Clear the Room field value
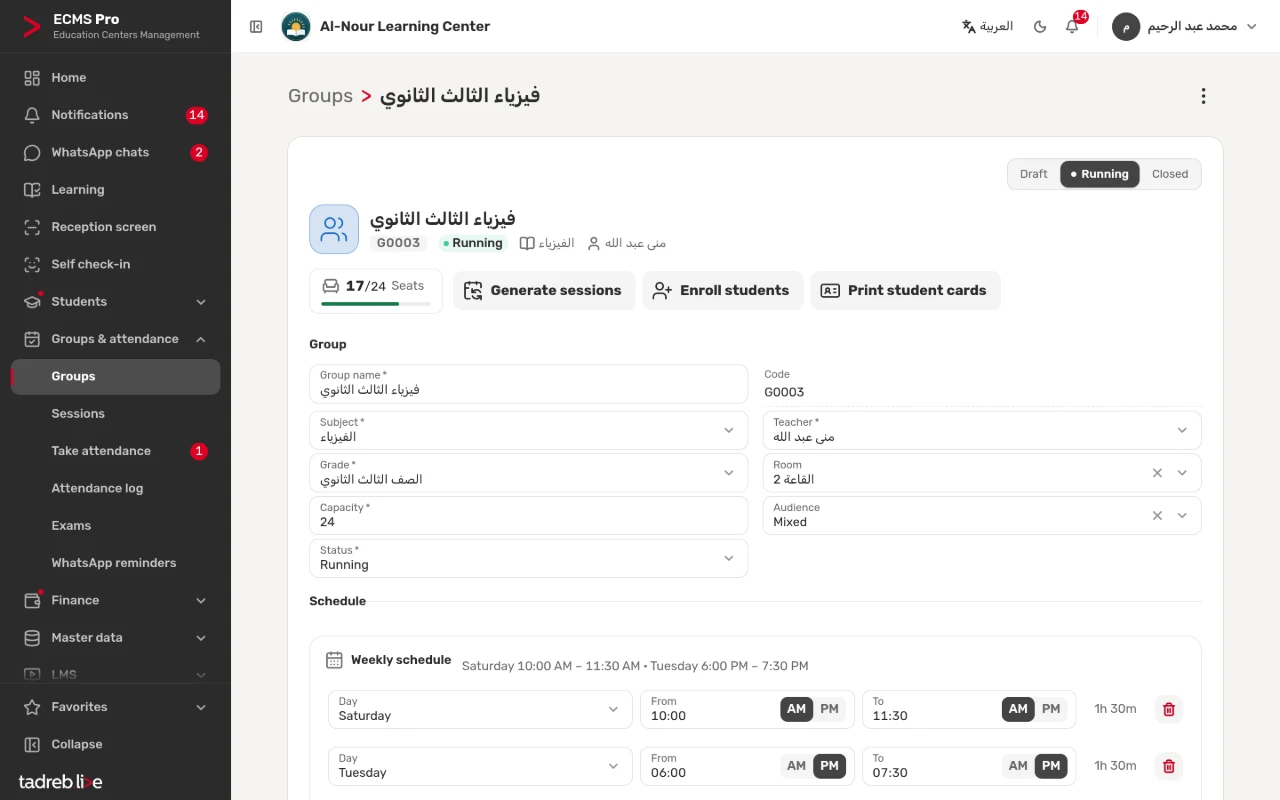The height and width of the screenshot is (800, 1280). coord(1157,473)
